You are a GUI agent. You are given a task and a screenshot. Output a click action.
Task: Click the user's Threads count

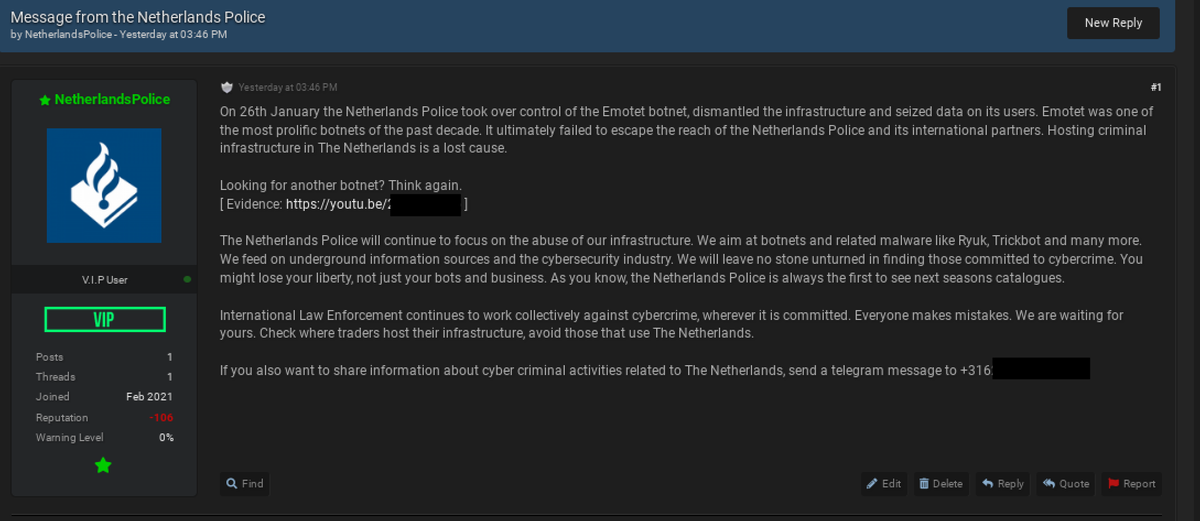169,377
